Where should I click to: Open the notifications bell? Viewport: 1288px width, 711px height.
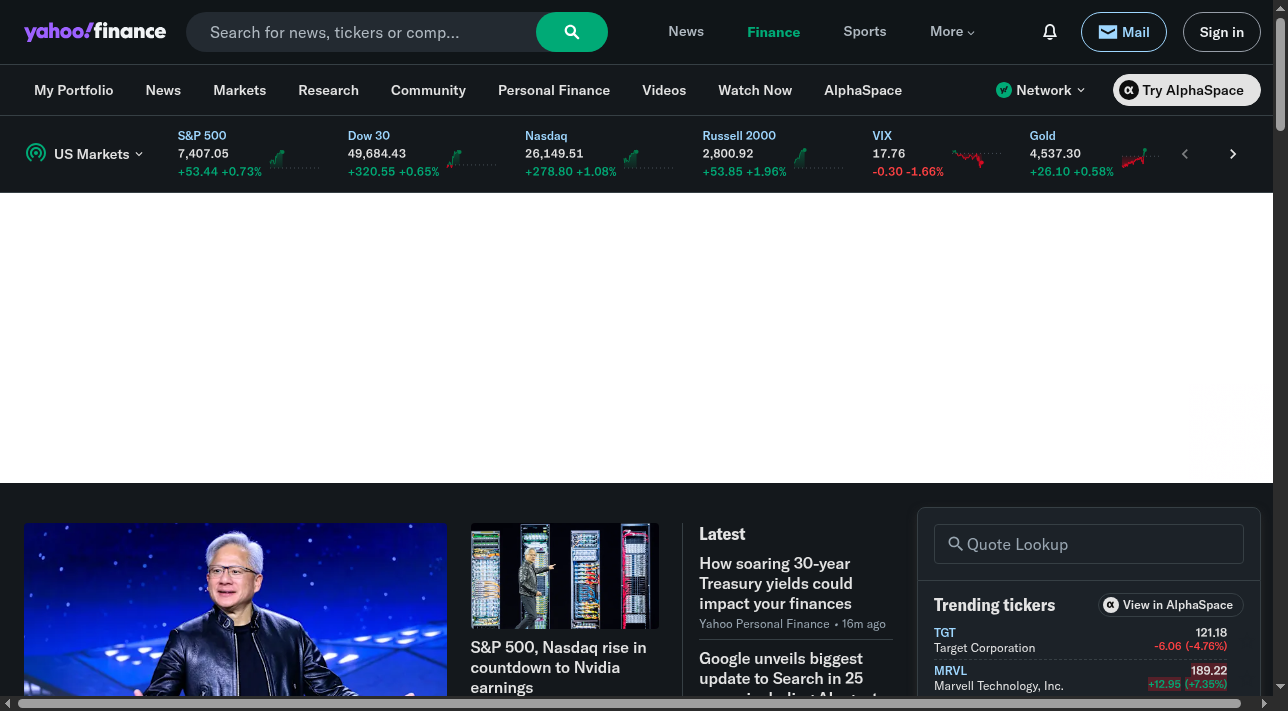coord(1050,32)
